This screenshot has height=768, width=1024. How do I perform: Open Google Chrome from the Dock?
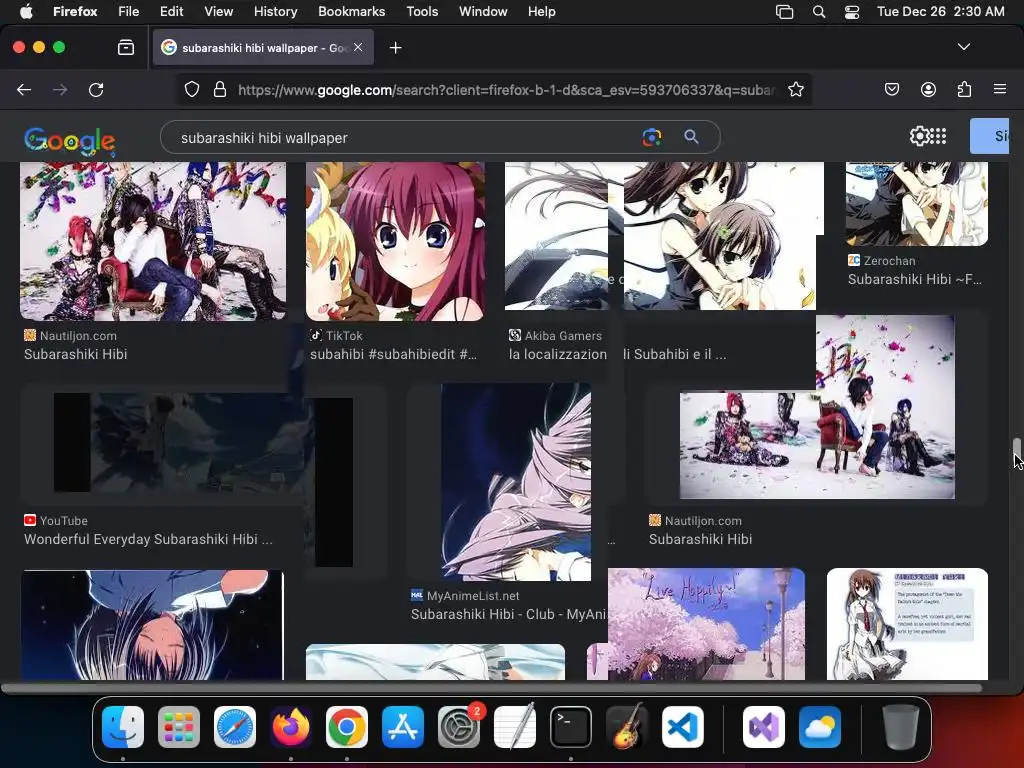pos(347,726)
